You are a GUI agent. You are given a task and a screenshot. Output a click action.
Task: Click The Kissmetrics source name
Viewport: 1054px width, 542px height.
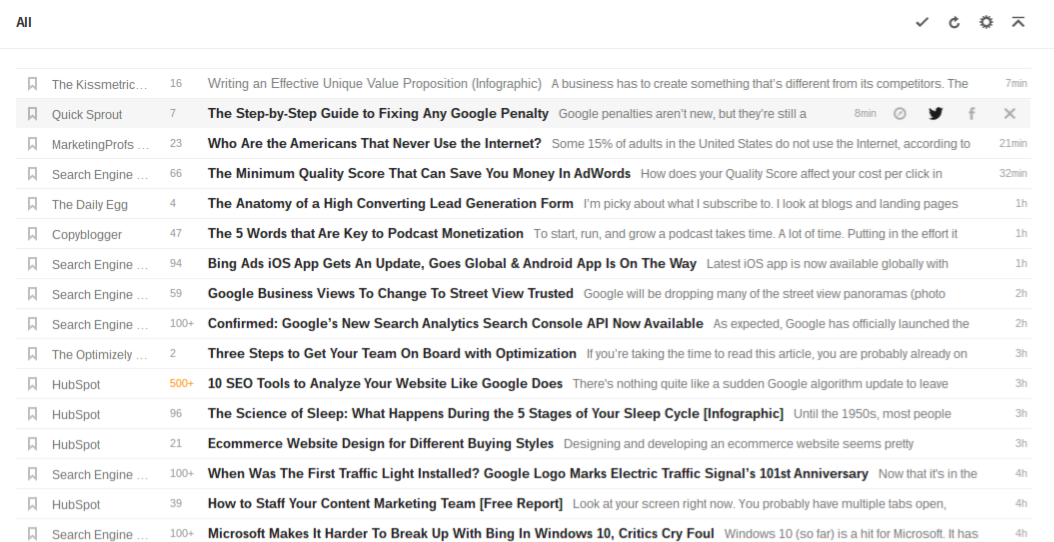(x=99, y=85)
